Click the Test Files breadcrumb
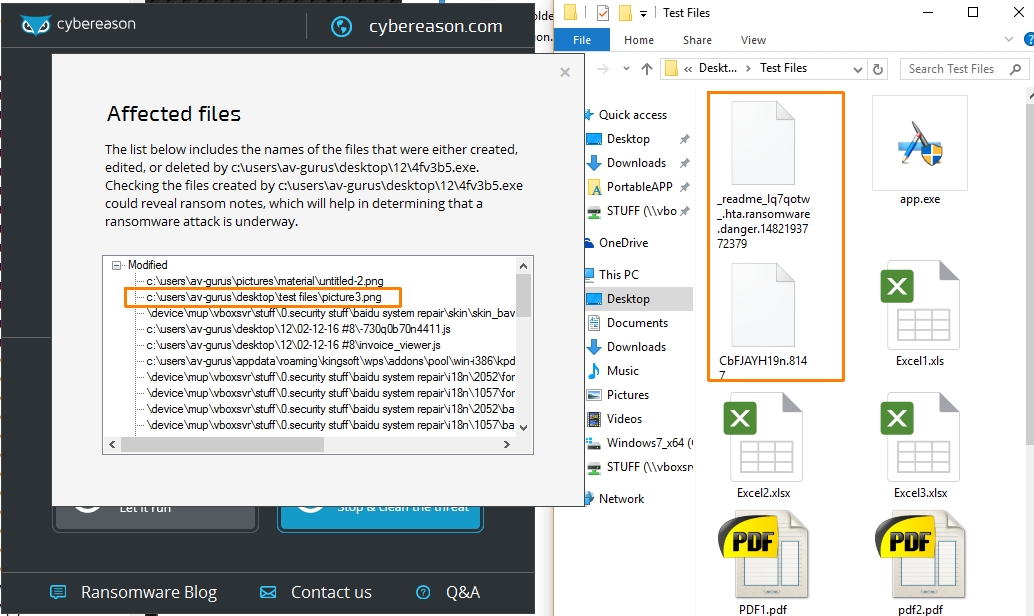1034x616 pixels. (x=783, y=68)
